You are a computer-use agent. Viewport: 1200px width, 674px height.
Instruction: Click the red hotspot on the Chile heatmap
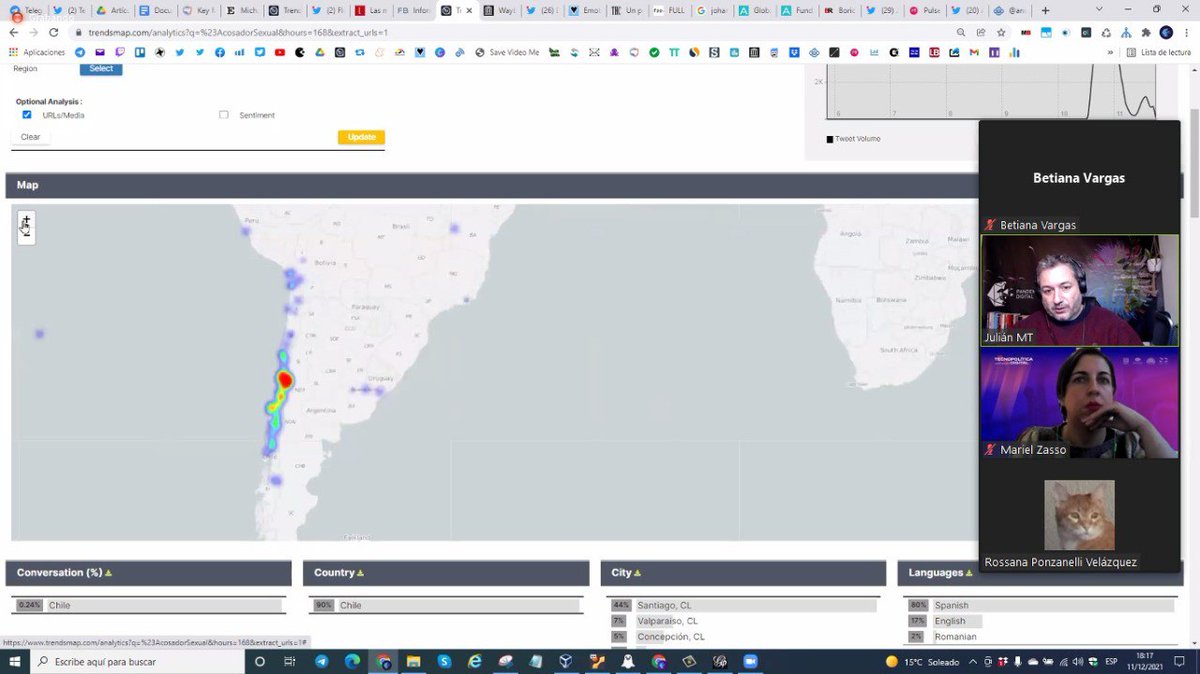click(x=285, y=380)
